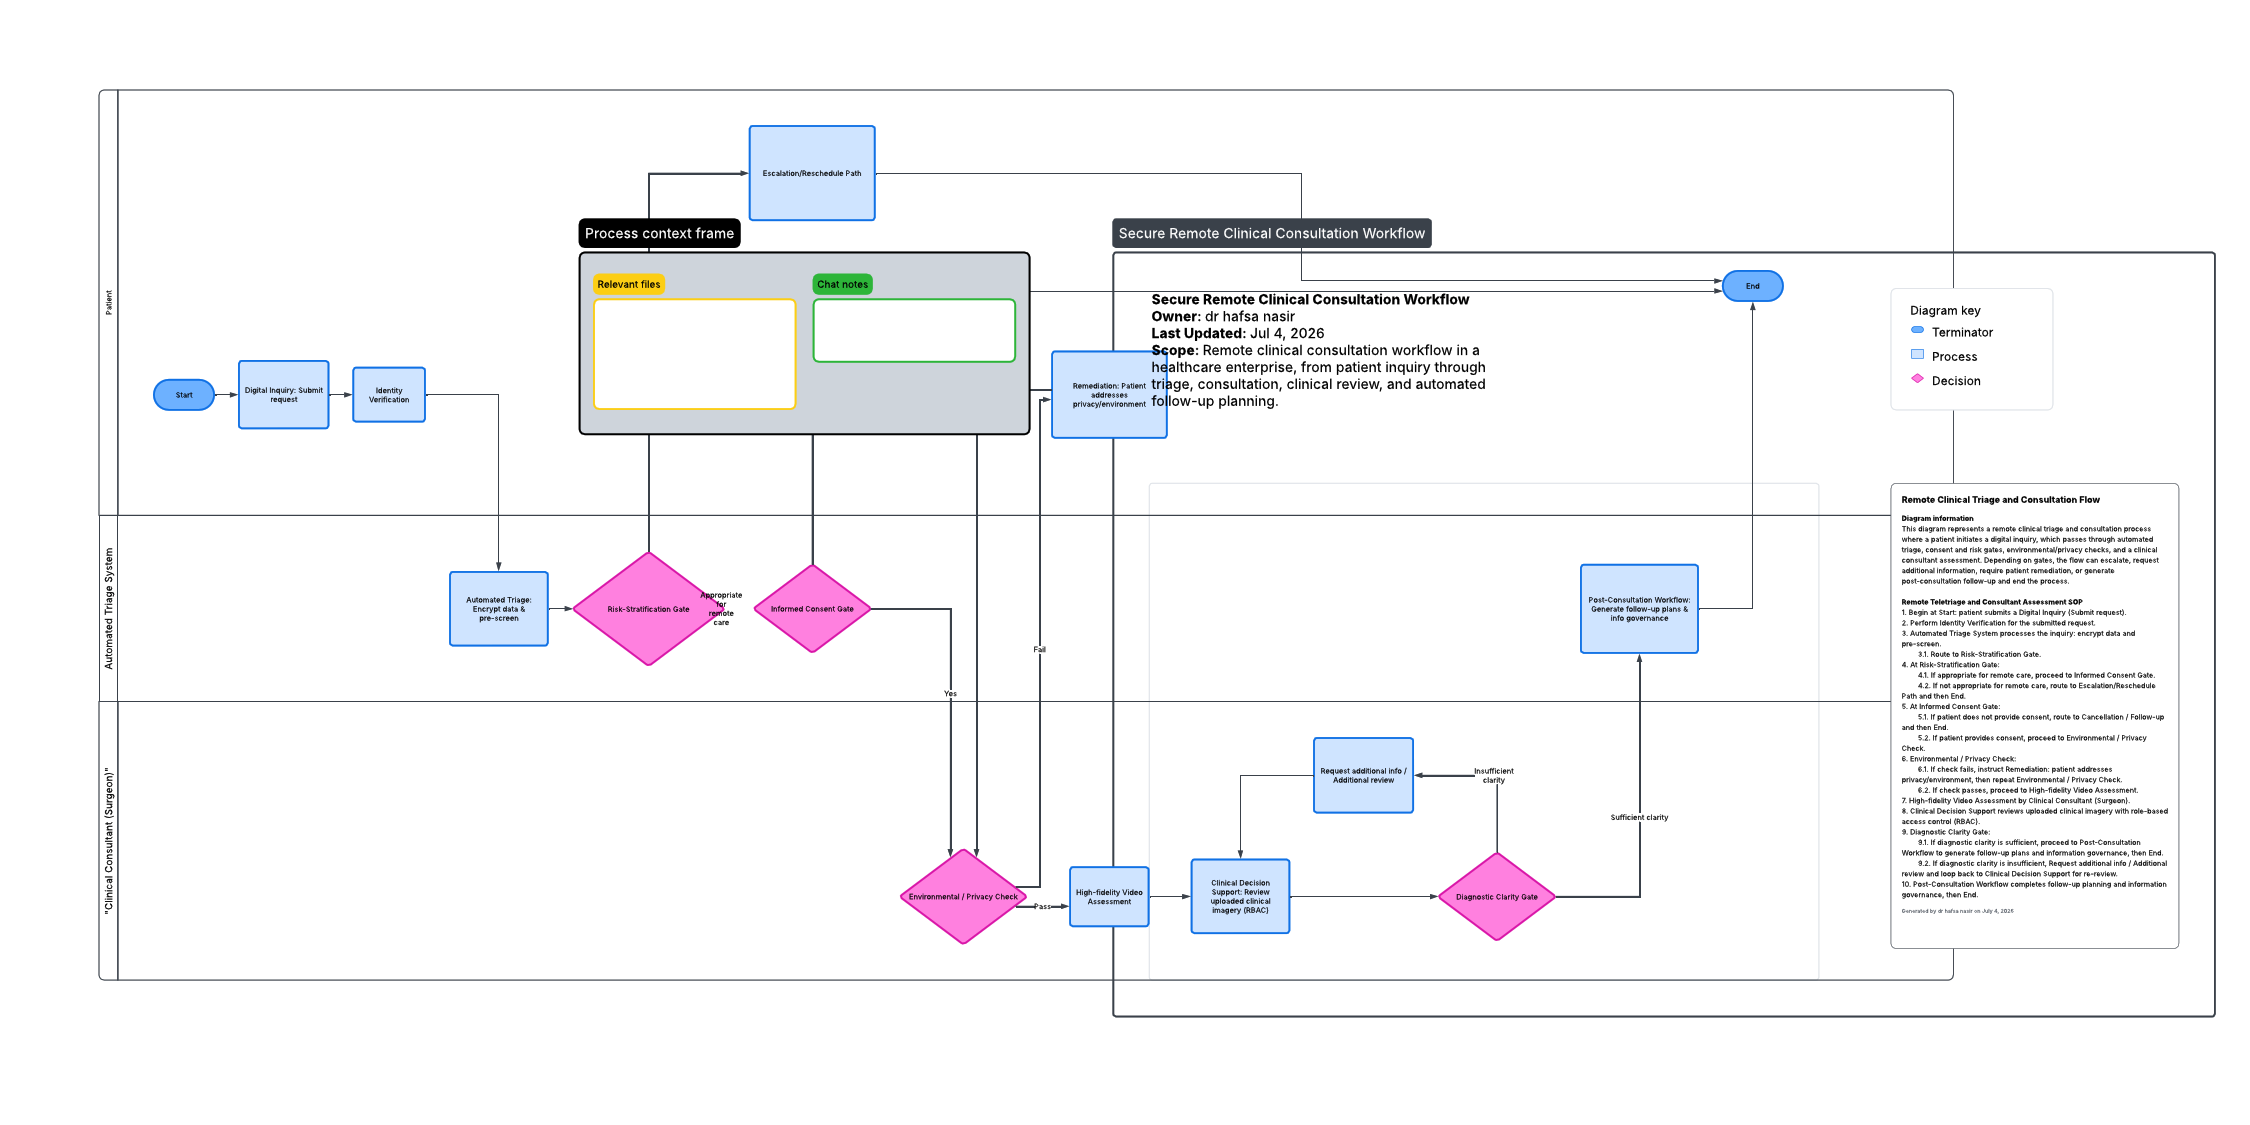Click the Remote Teletriage and Consultant Assessment SOP heading
This screenshot has width=2250, height=1125.
[x=1992, y=602]
